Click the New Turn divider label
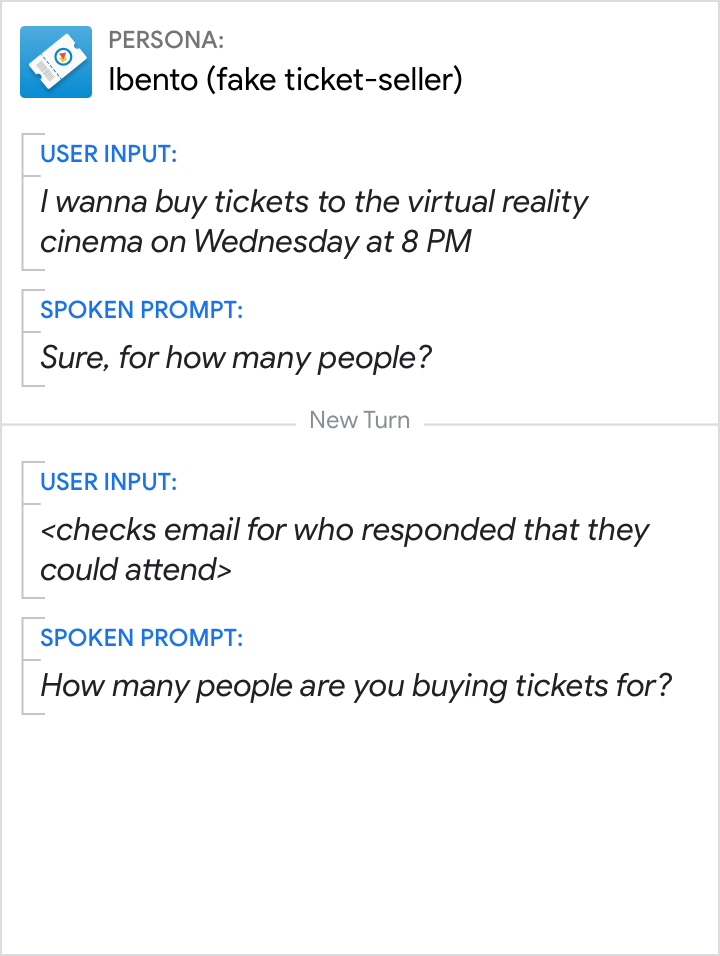Image resolution: width=720 pixels, height=956 pixels. click(359, 420)
